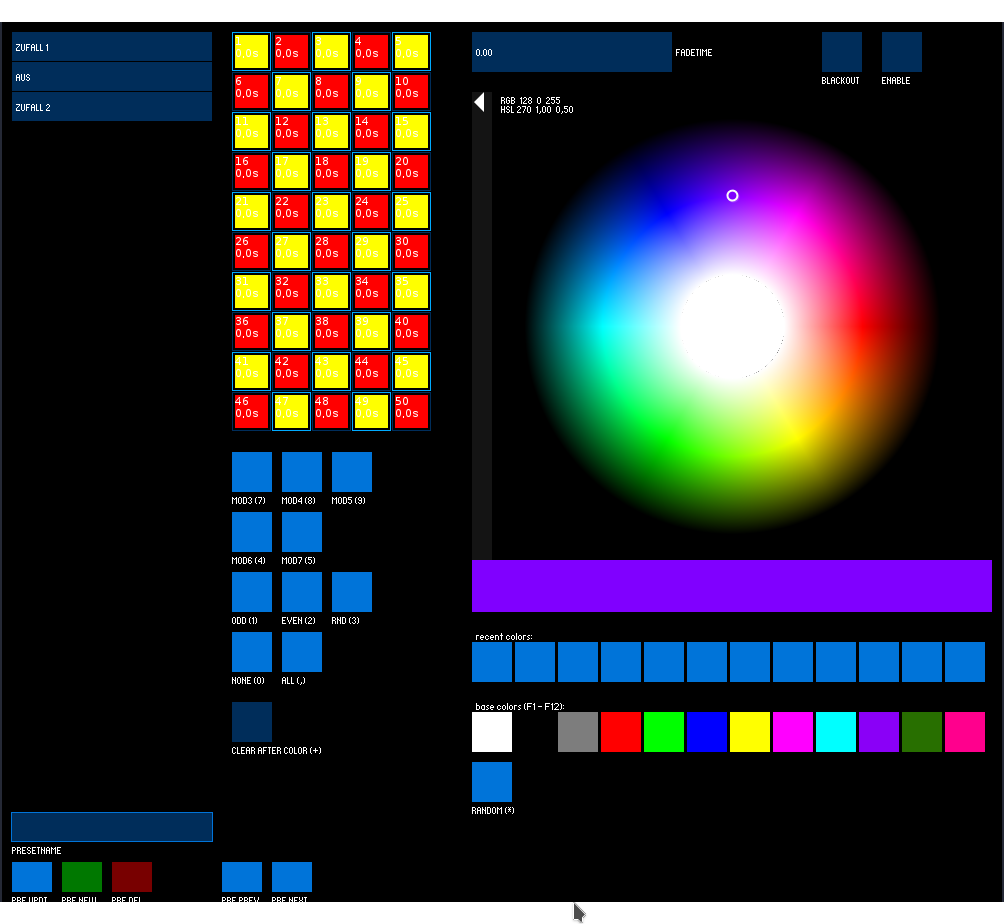Toggle red cell number 24
The width and height of the screenshot is (1004, 924).
coord(371,211)
